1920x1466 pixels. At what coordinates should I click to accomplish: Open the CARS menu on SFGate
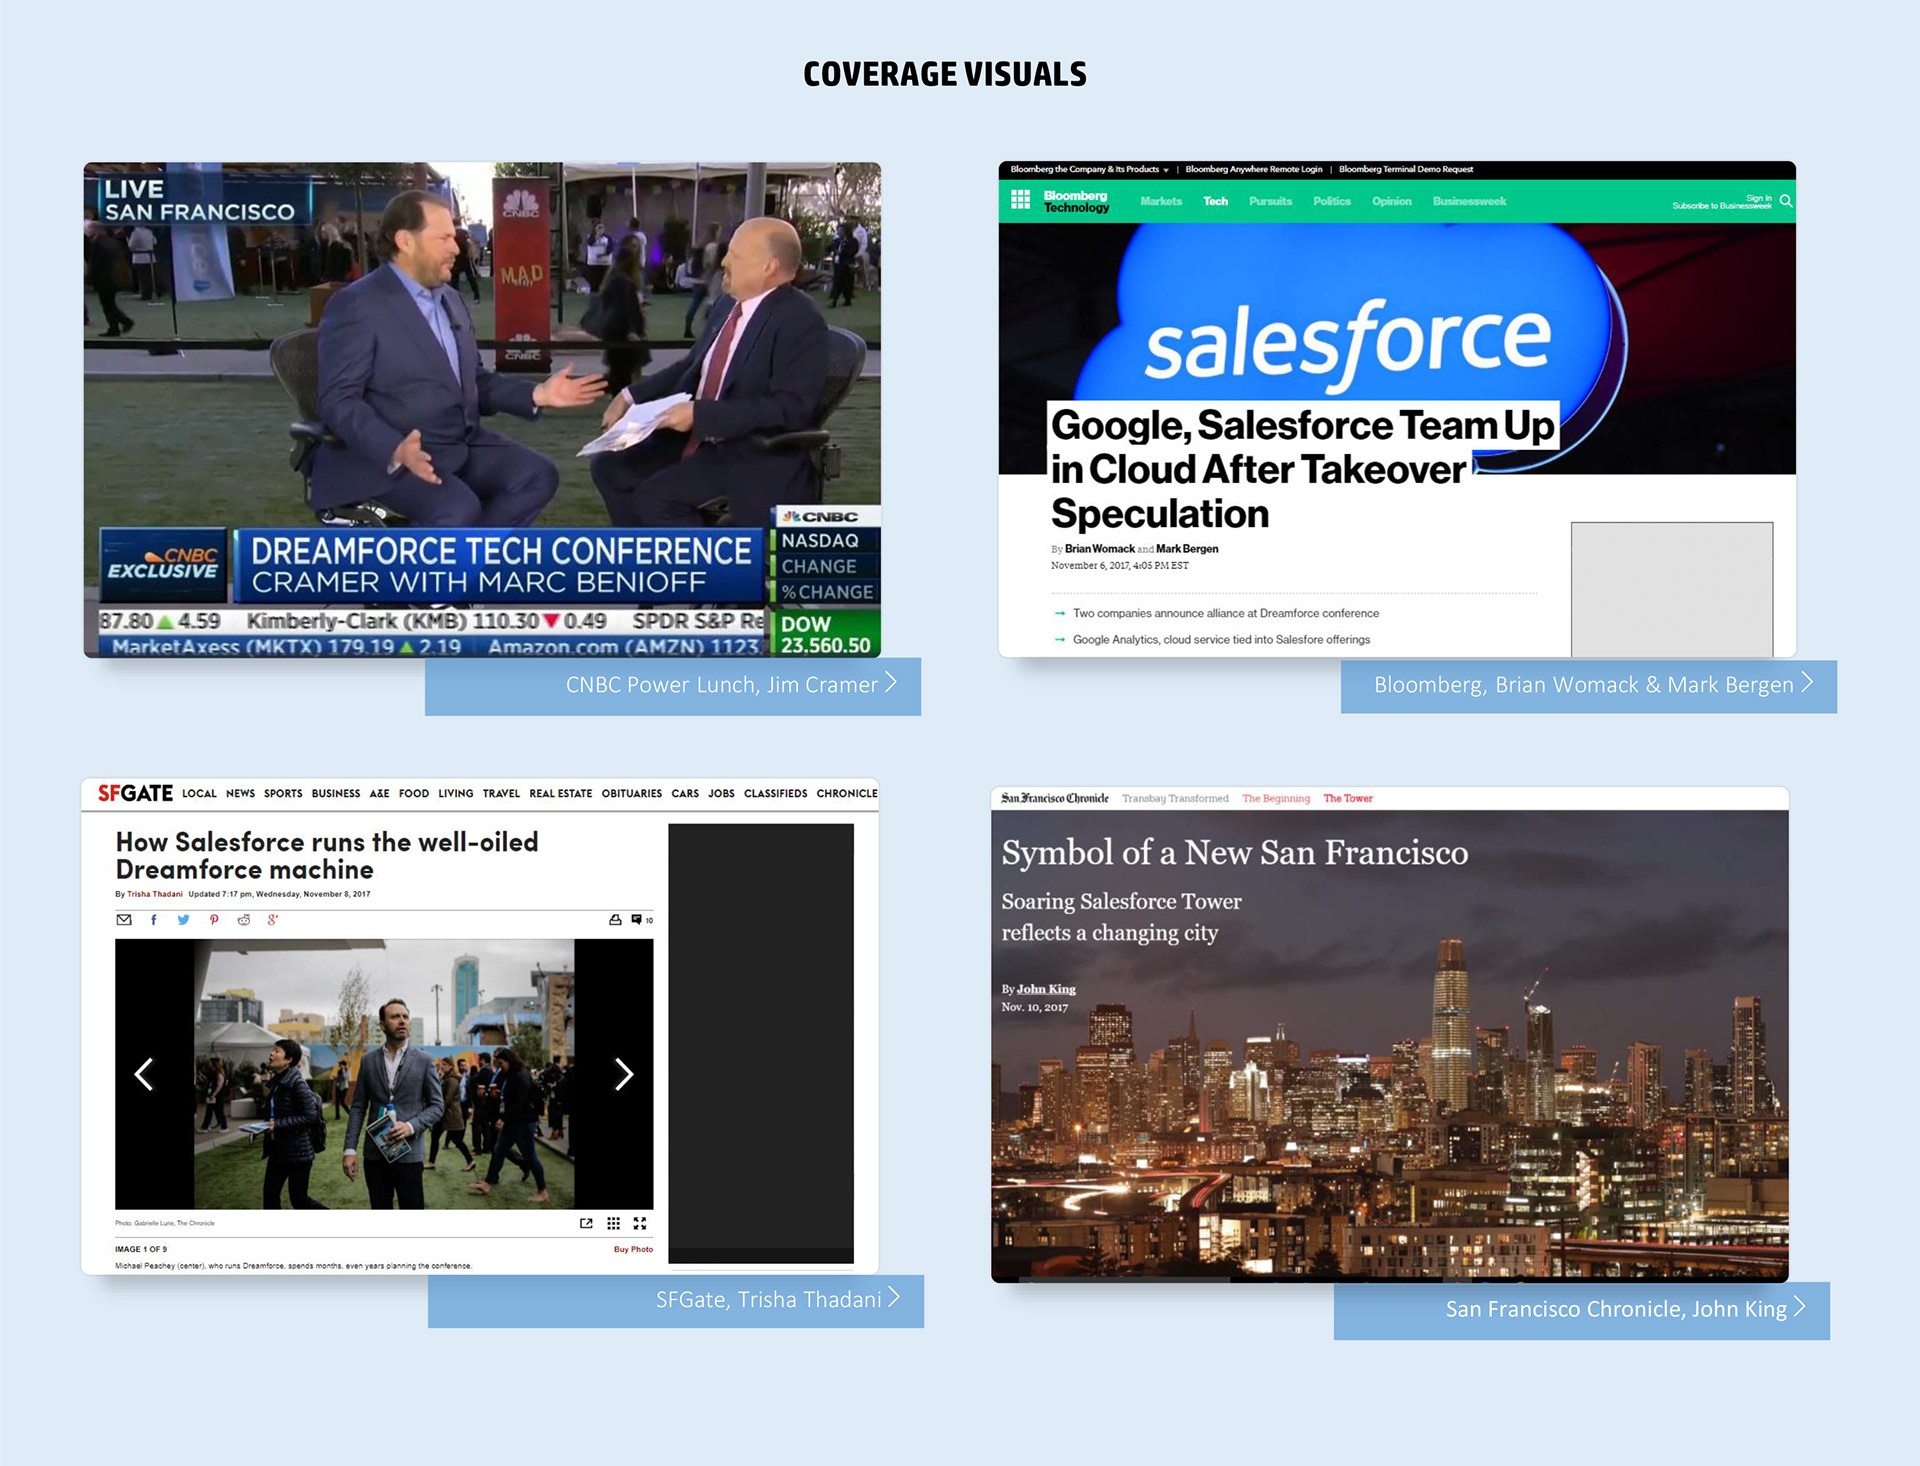685,794
